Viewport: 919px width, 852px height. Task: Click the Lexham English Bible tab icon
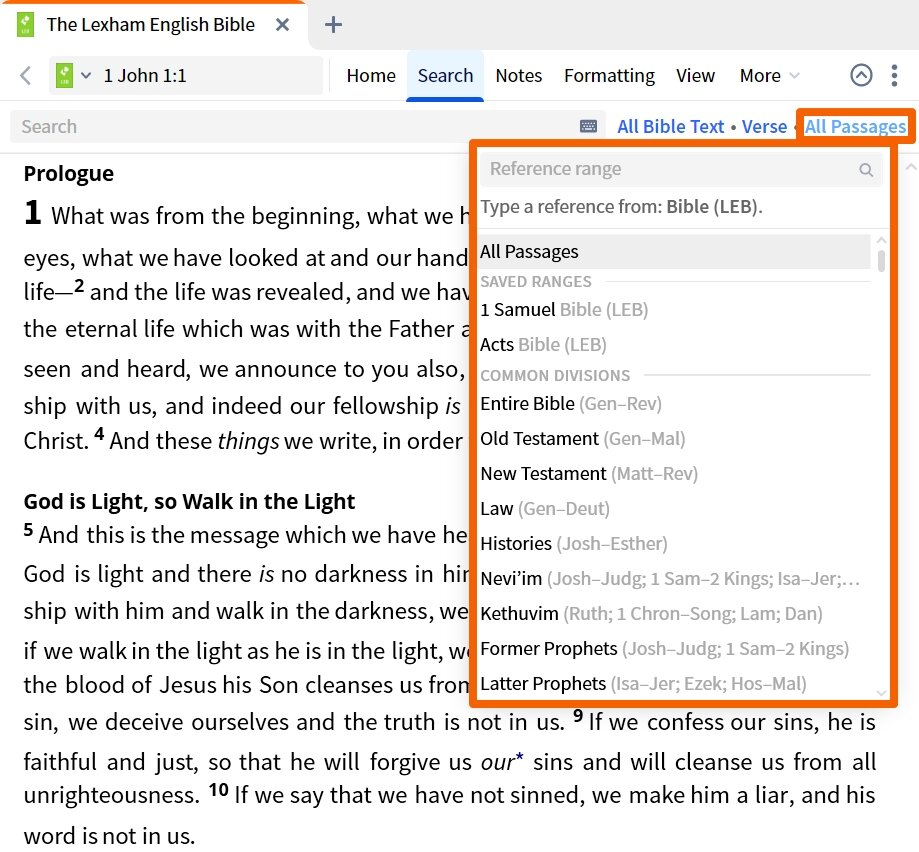coord(25,25)
